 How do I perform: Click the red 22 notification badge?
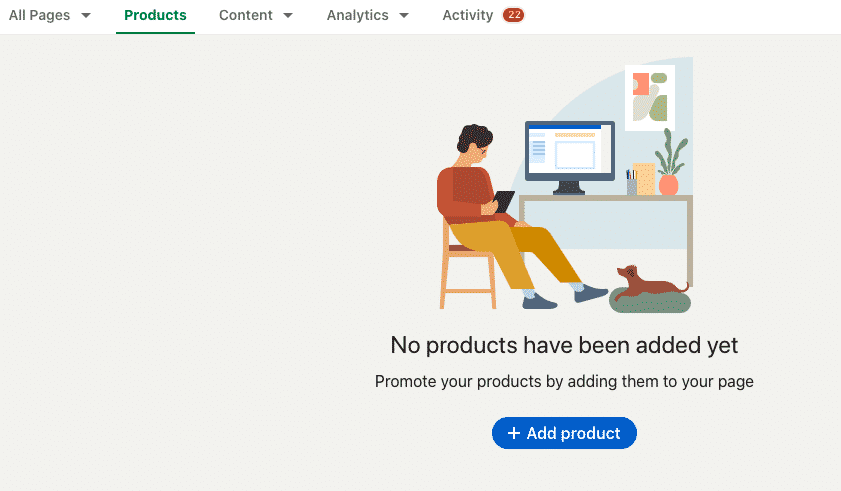[x=514, y=16]
